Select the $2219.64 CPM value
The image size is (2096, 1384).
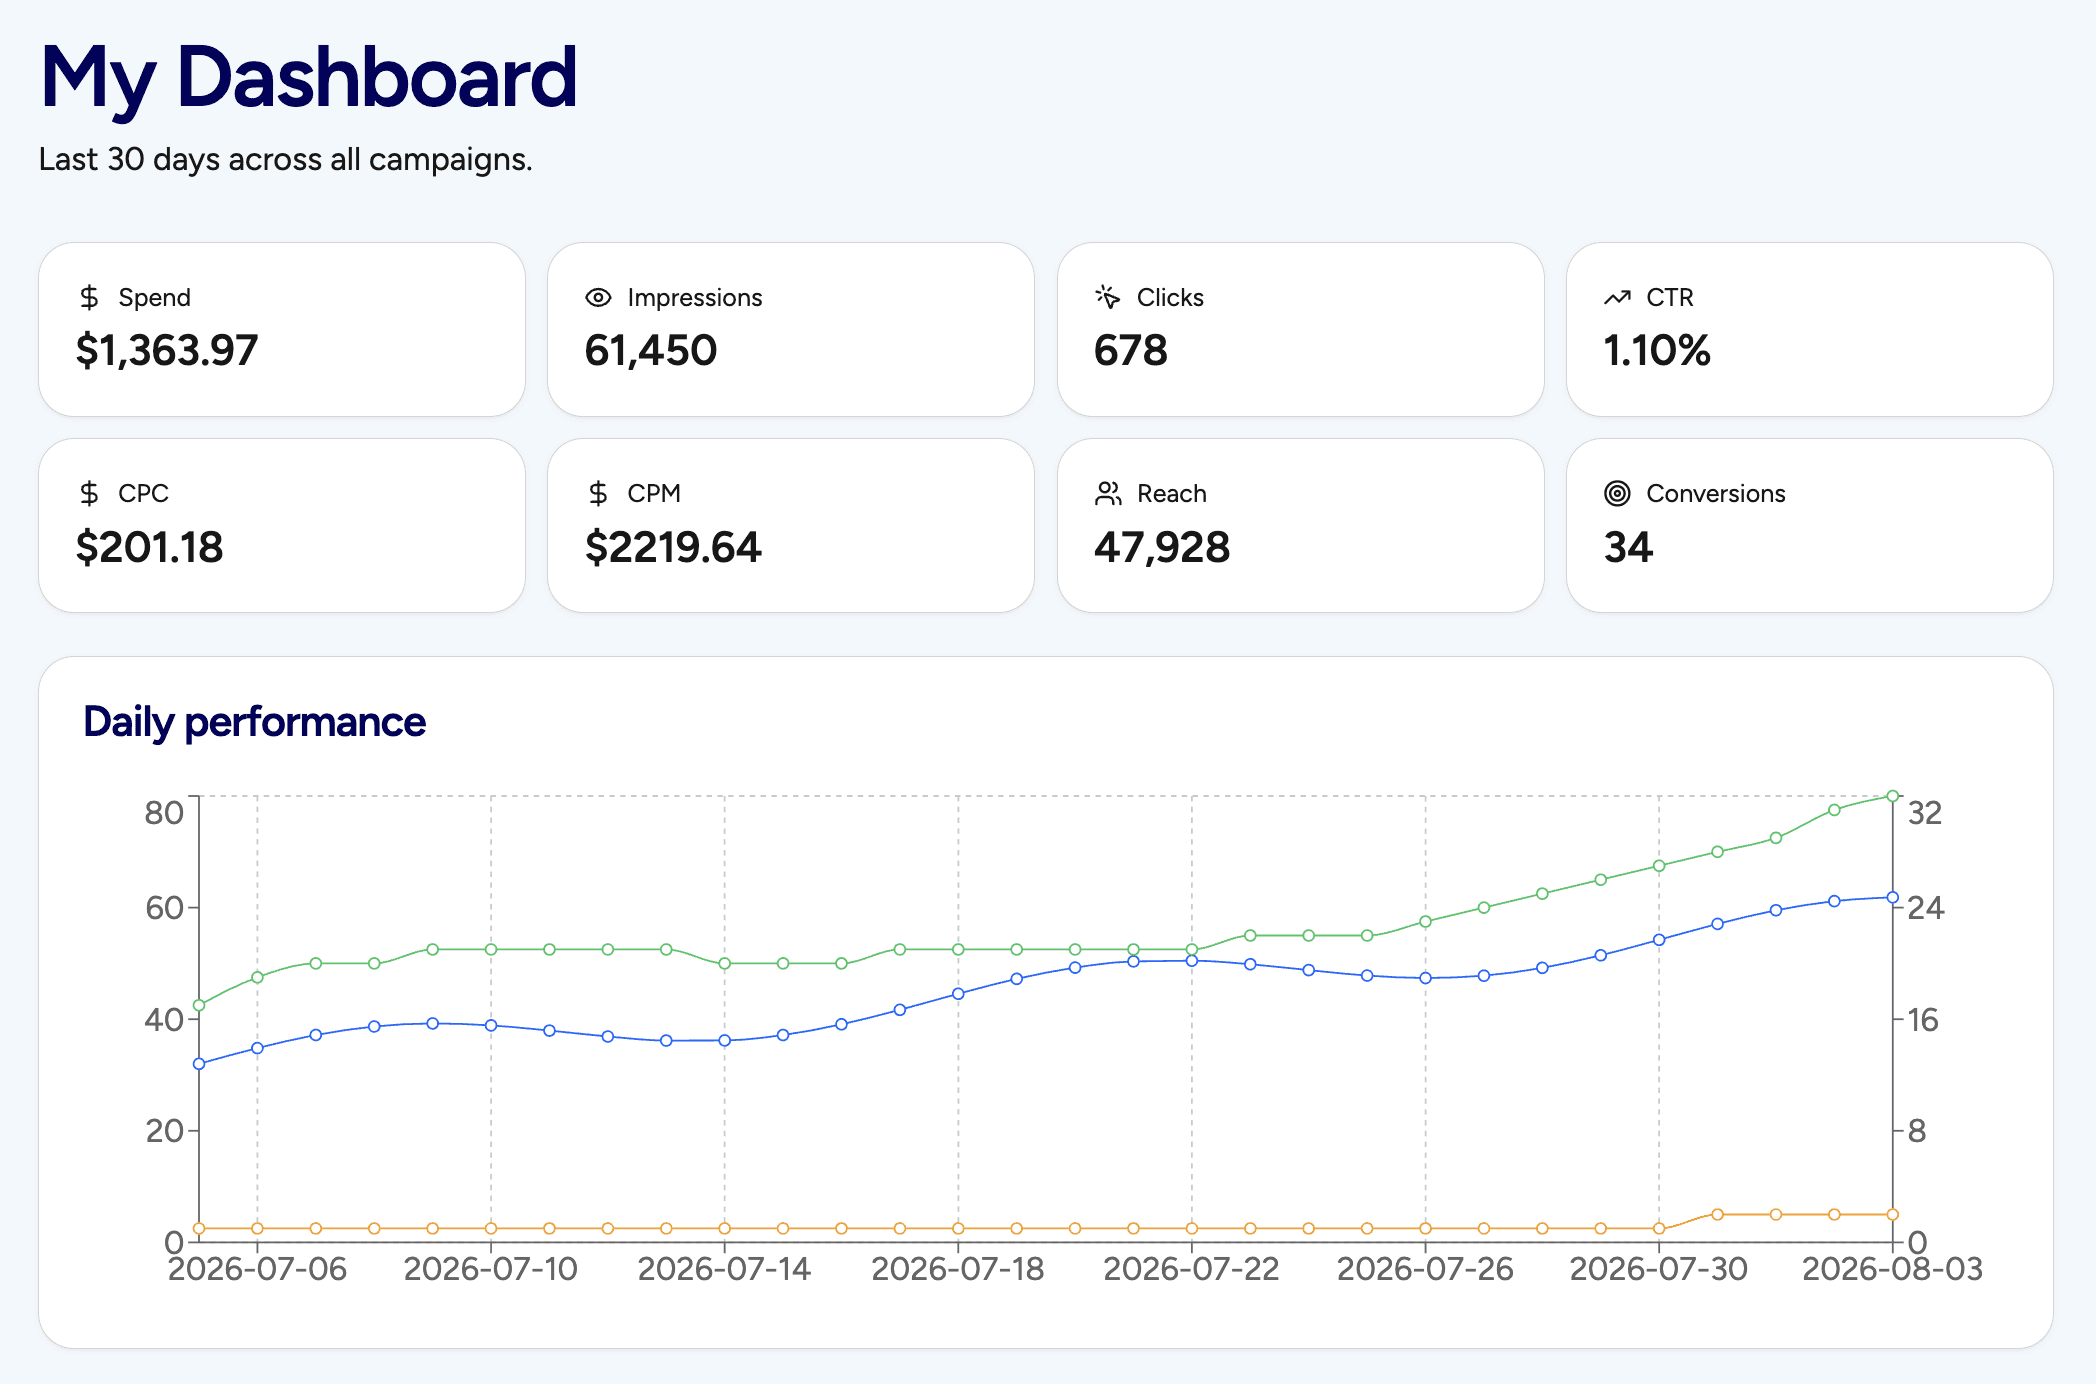673,547
